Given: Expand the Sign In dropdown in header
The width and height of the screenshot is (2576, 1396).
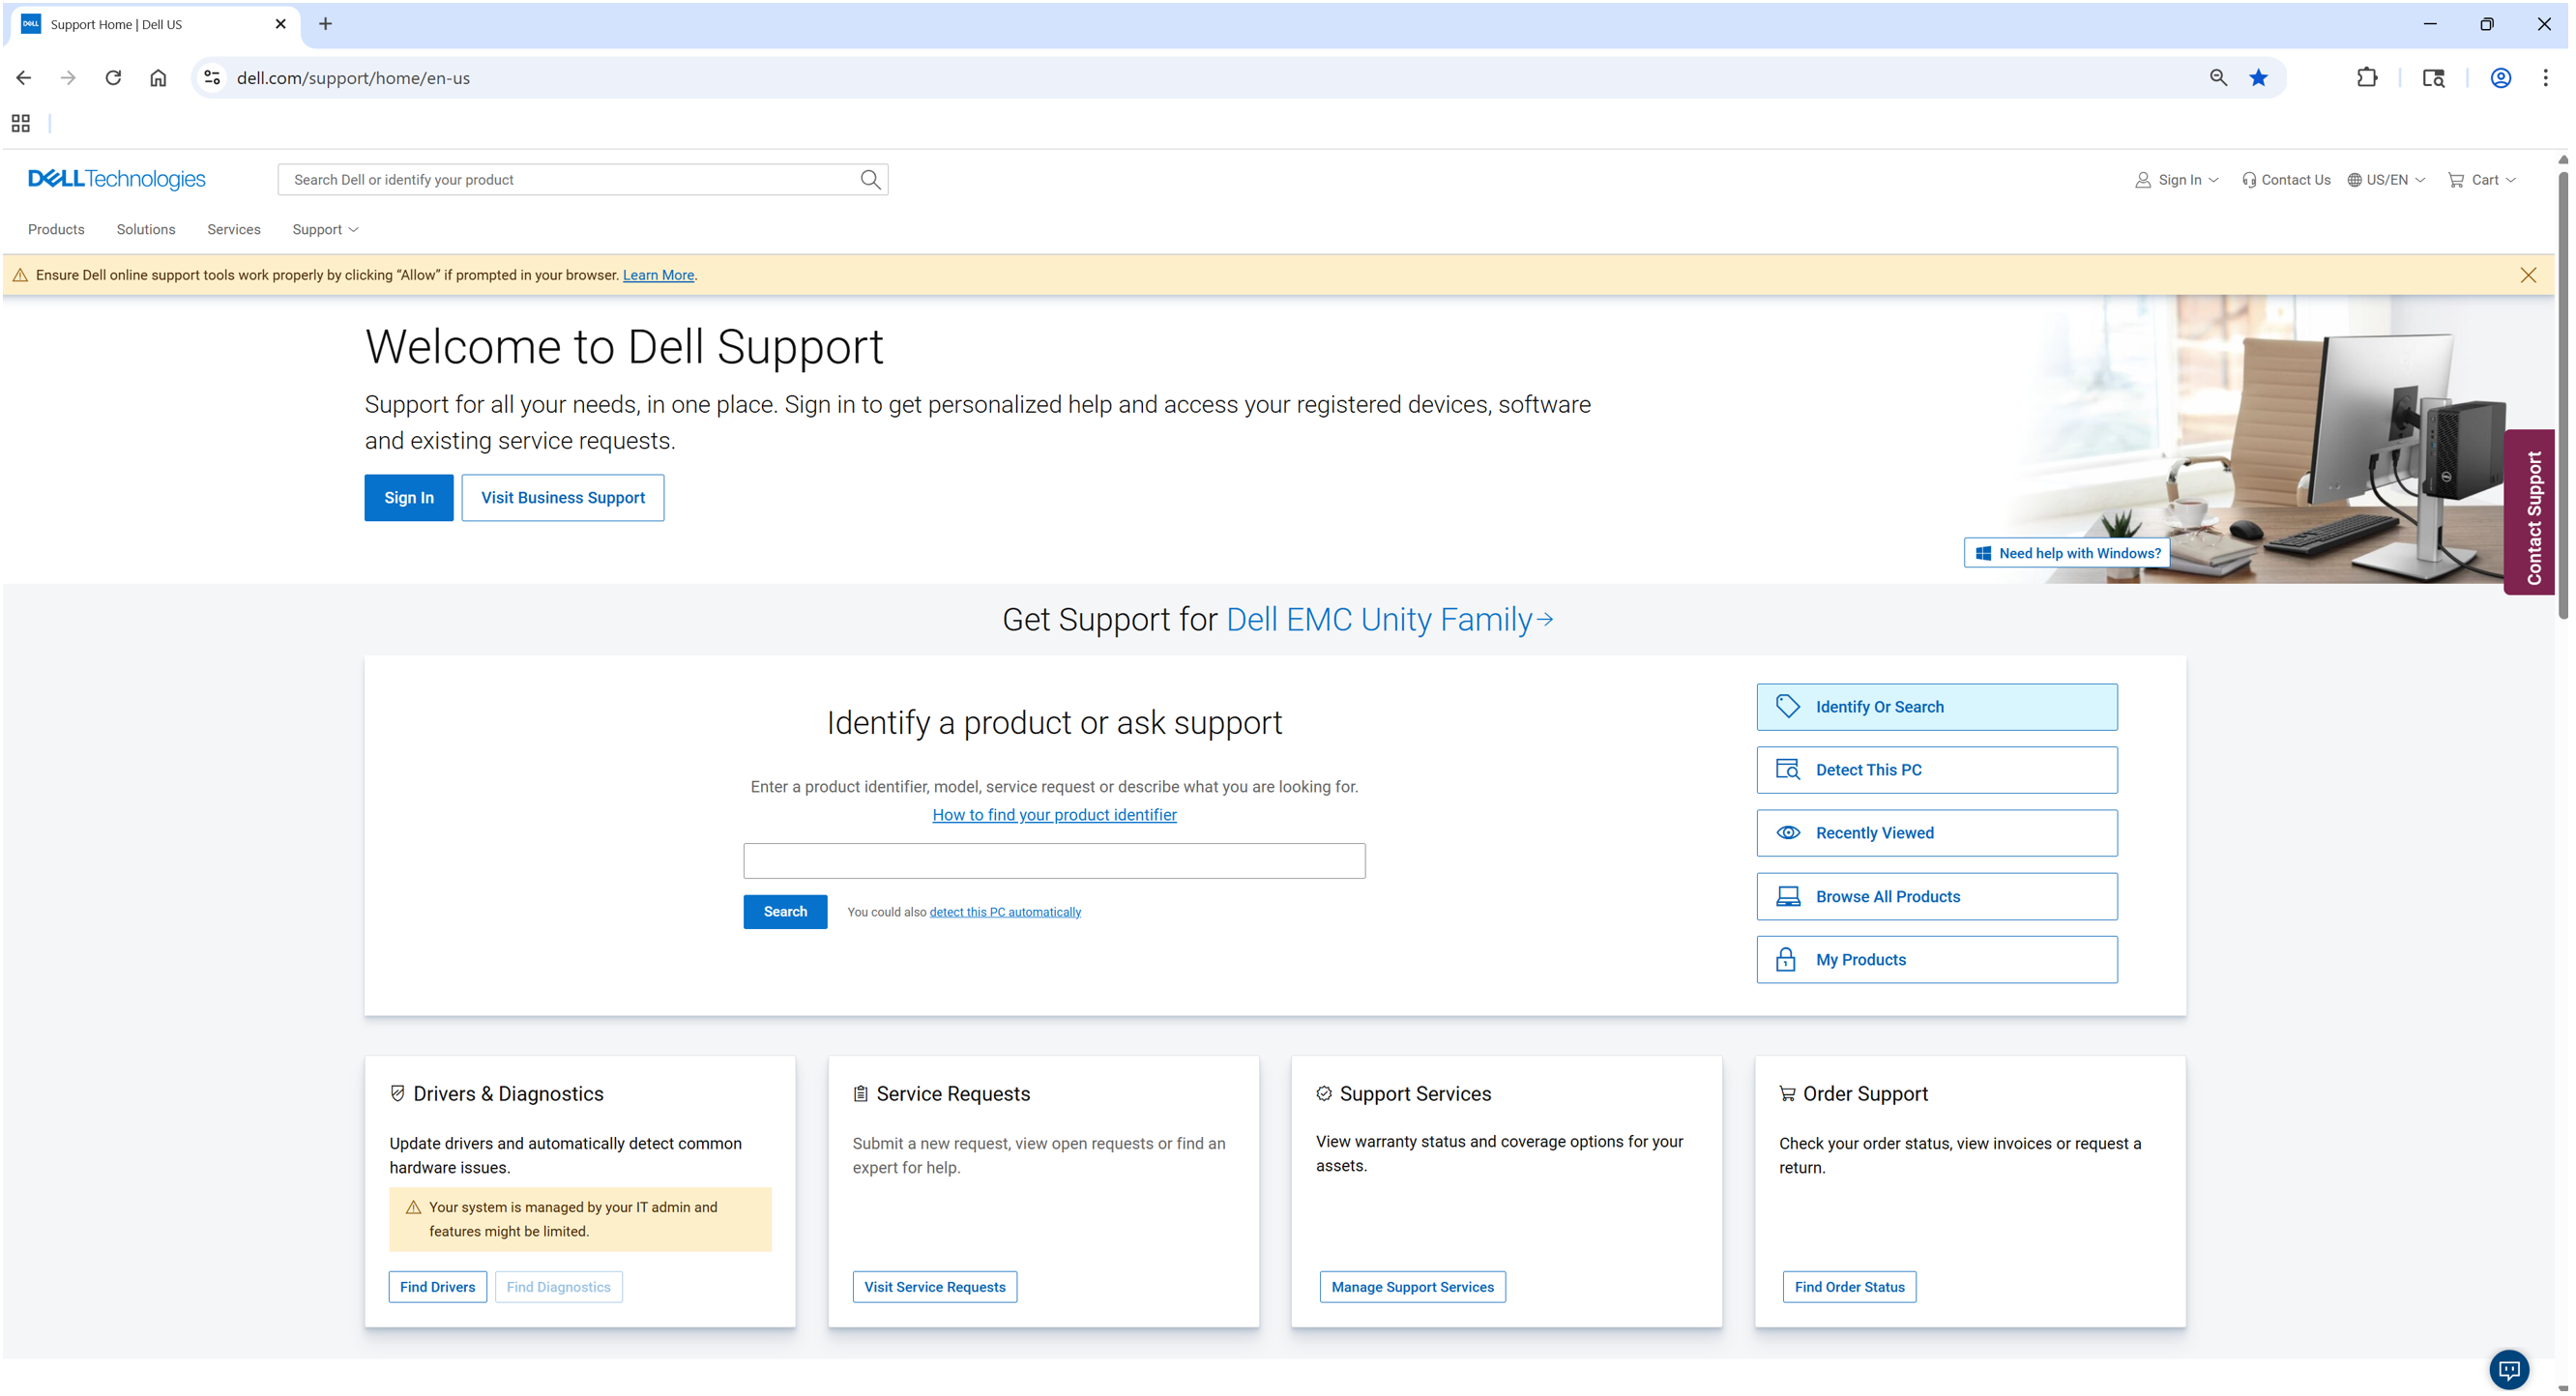Looking at the screenshot, I should coord(2177,180).
